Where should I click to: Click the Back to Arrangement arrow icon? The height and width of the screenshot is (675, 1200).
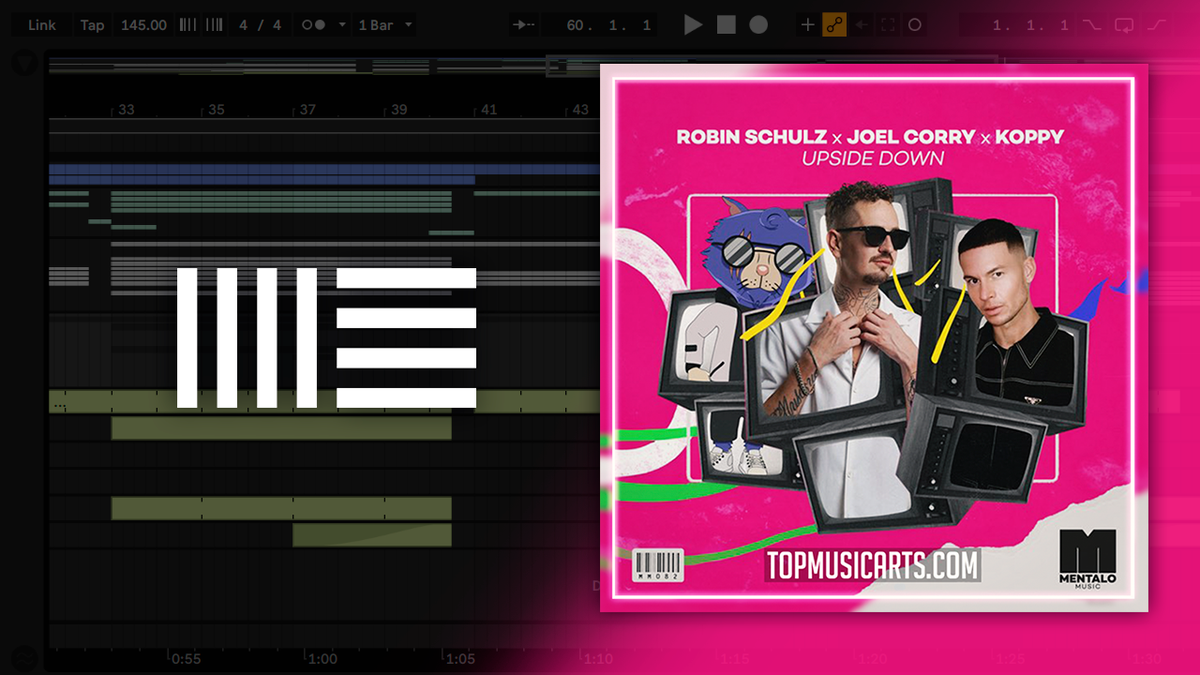tap(862, 24)
